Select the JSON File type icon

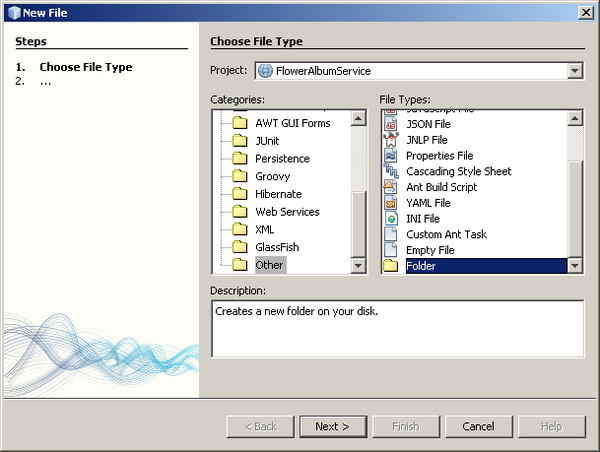pyautogui.click(x=391, y=124)
